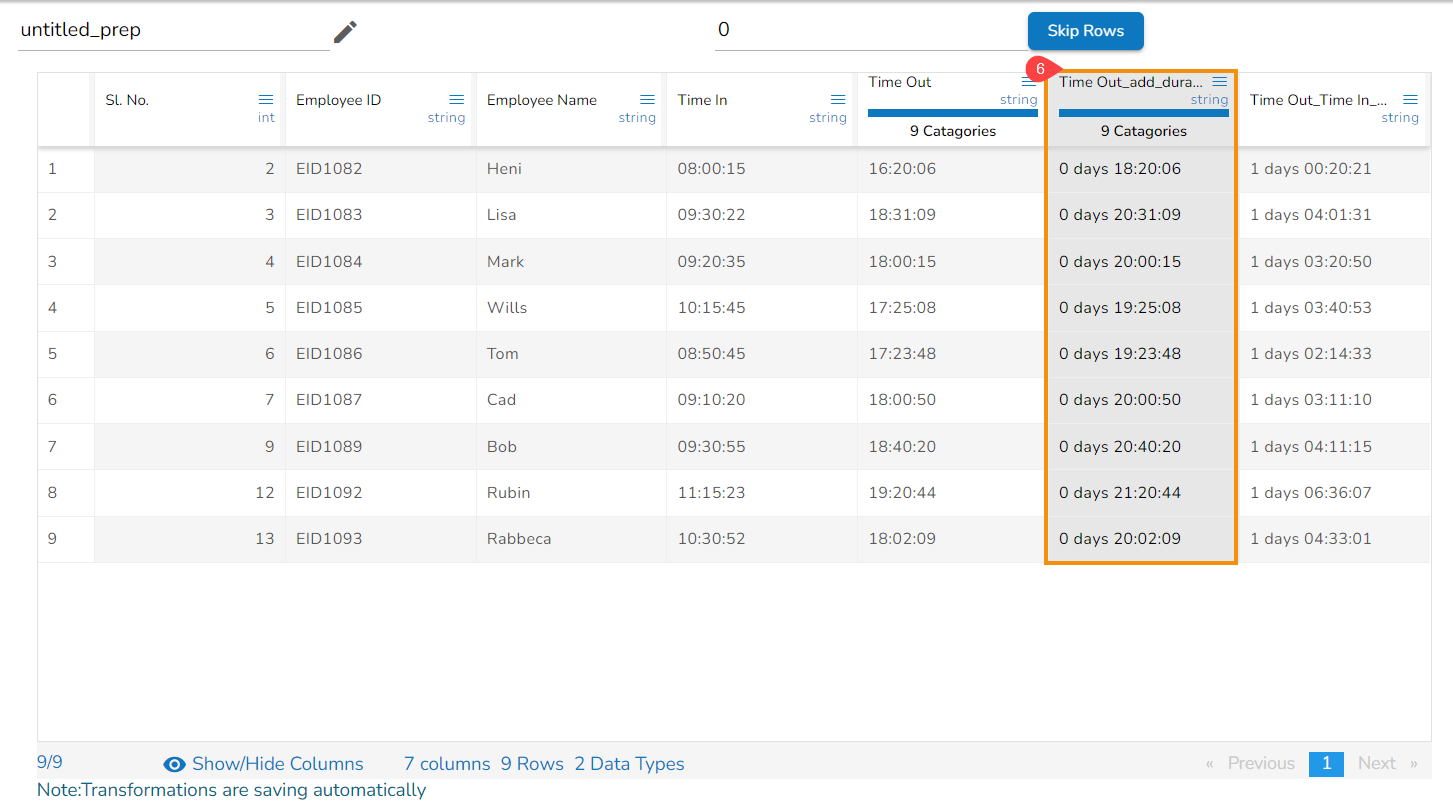The height and width of the screenshot is (806, 1453).
Task: Click the 2 Data Types summary link
Action: pos(629,764)
